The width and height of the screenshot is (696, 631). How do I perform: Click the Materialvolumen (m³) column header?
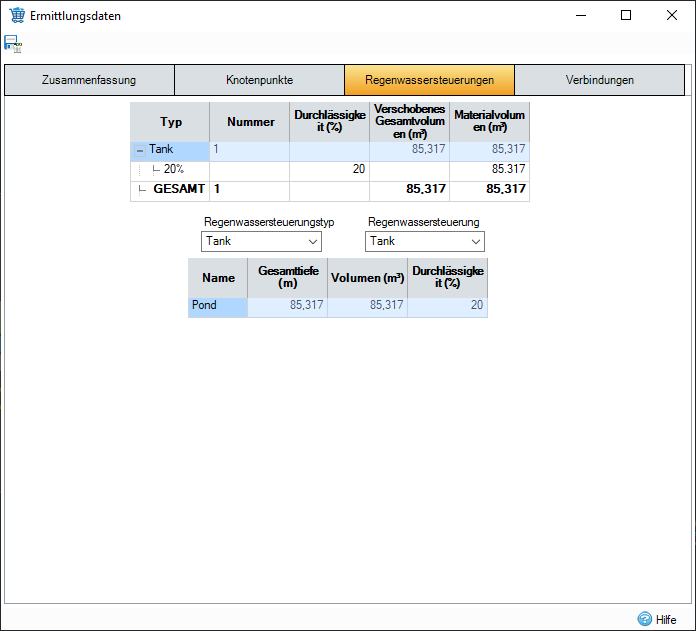pos(490,122)
